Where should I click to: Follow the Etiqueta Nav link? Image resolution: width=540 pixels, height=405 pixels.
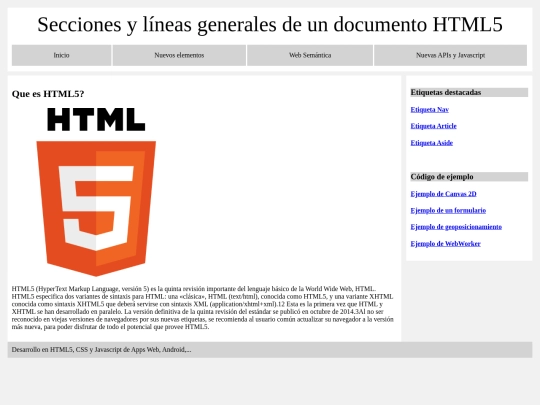pyautogui.click(x=429, y=110)
